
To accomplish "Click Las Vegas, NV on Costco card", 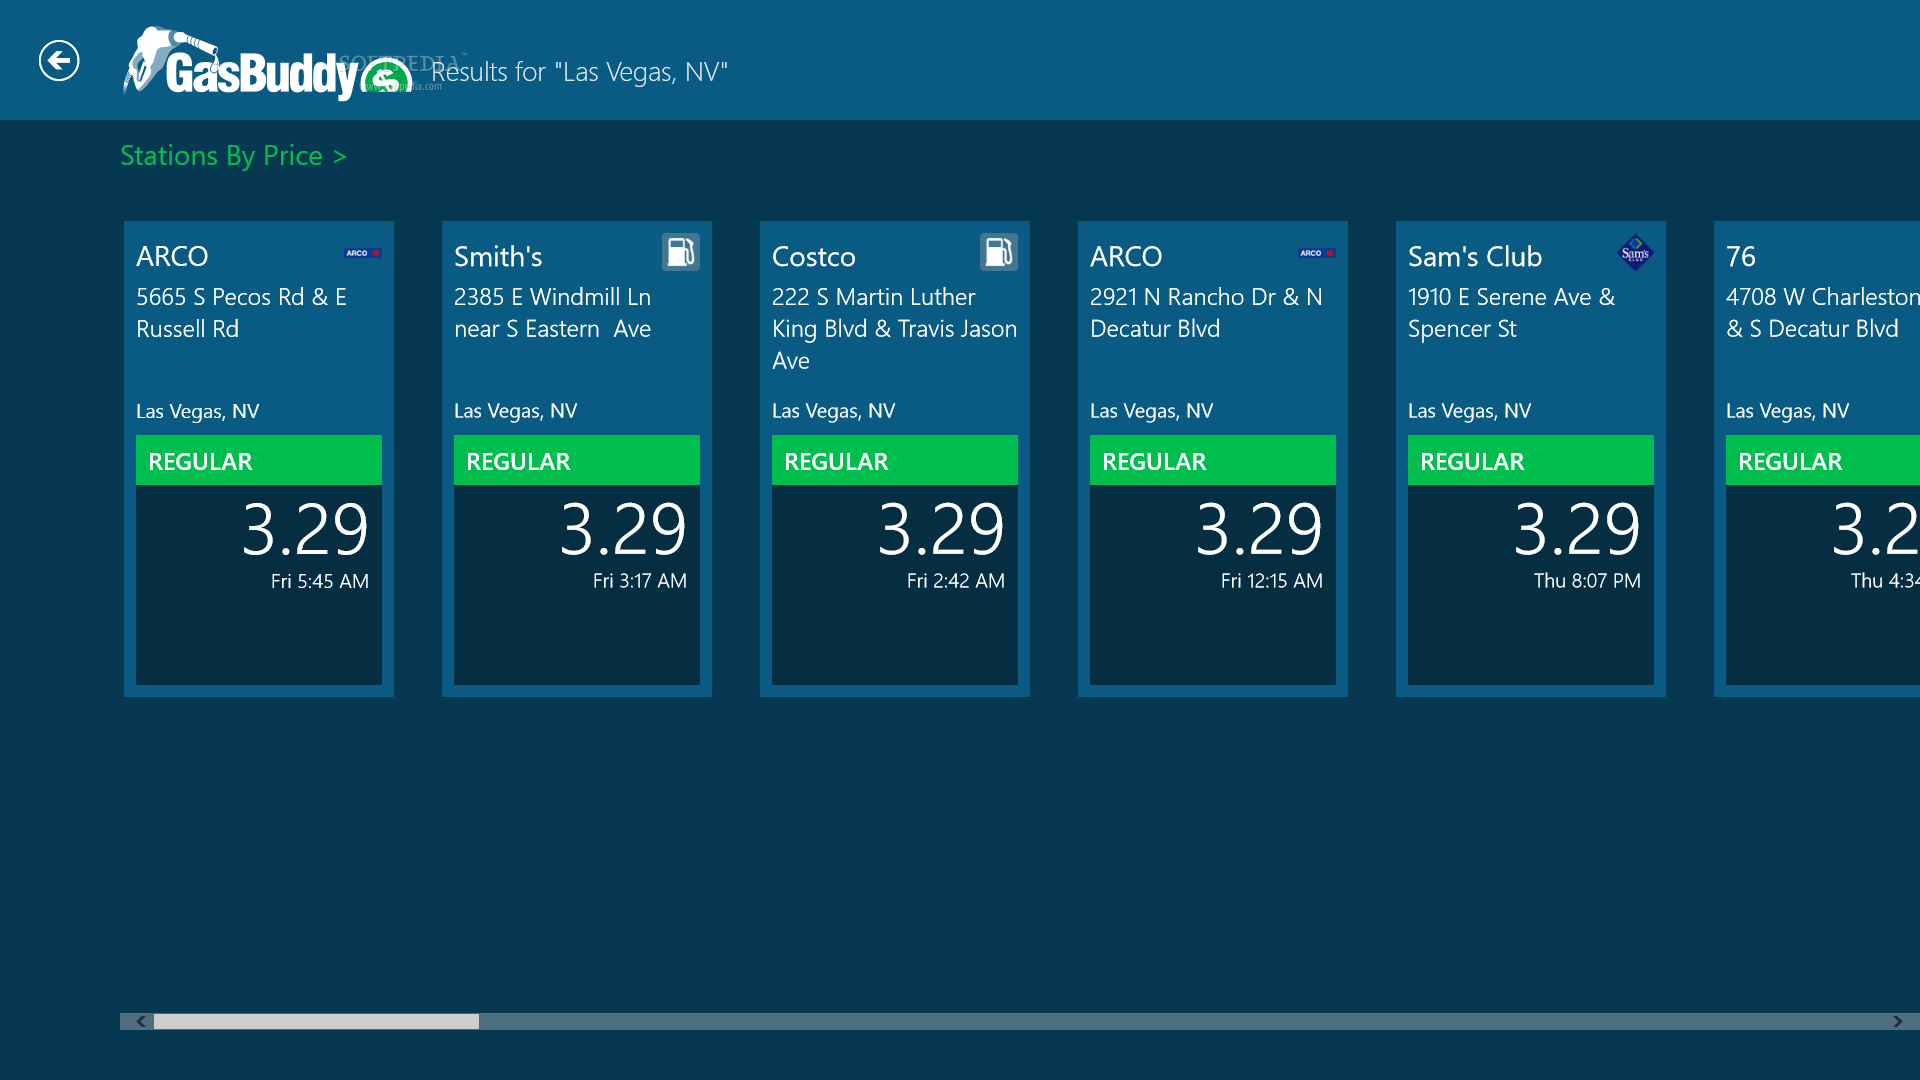I will (x=834, y=411).
